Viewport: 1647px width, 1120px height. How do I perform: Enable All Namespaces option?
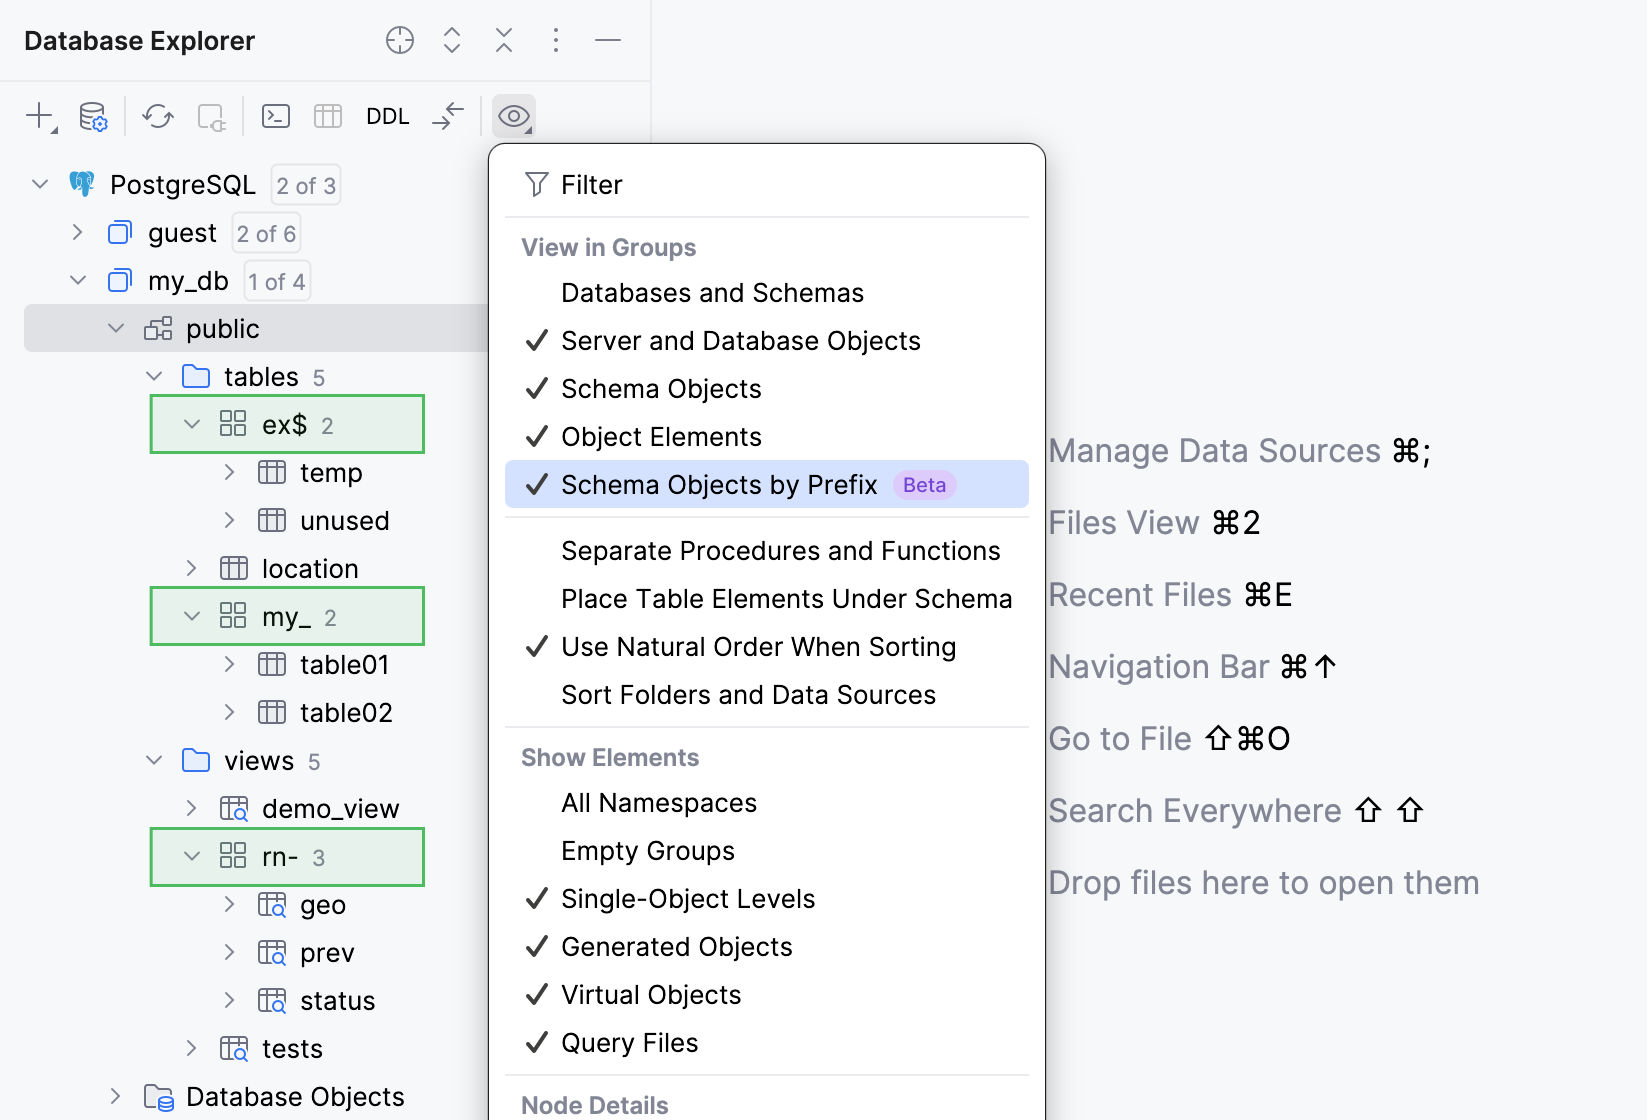767,803
